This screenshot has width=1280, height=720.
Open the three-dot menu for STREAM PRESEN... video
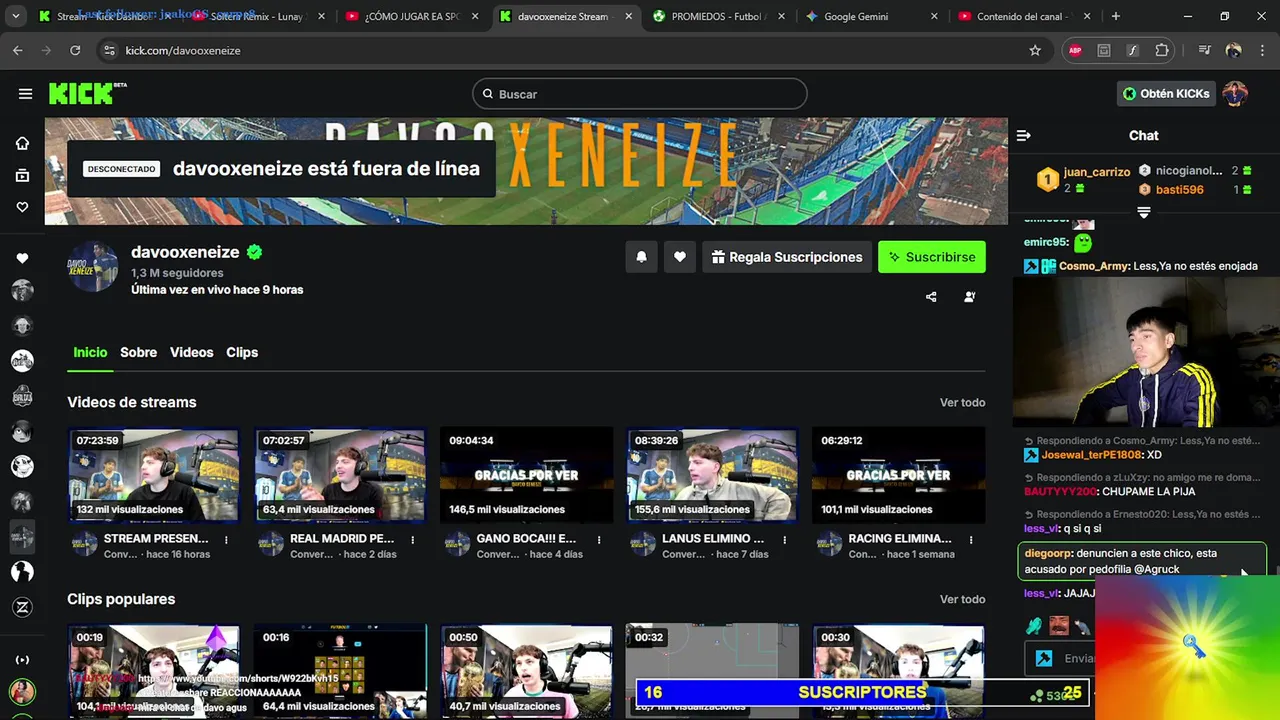click(226, 539)
